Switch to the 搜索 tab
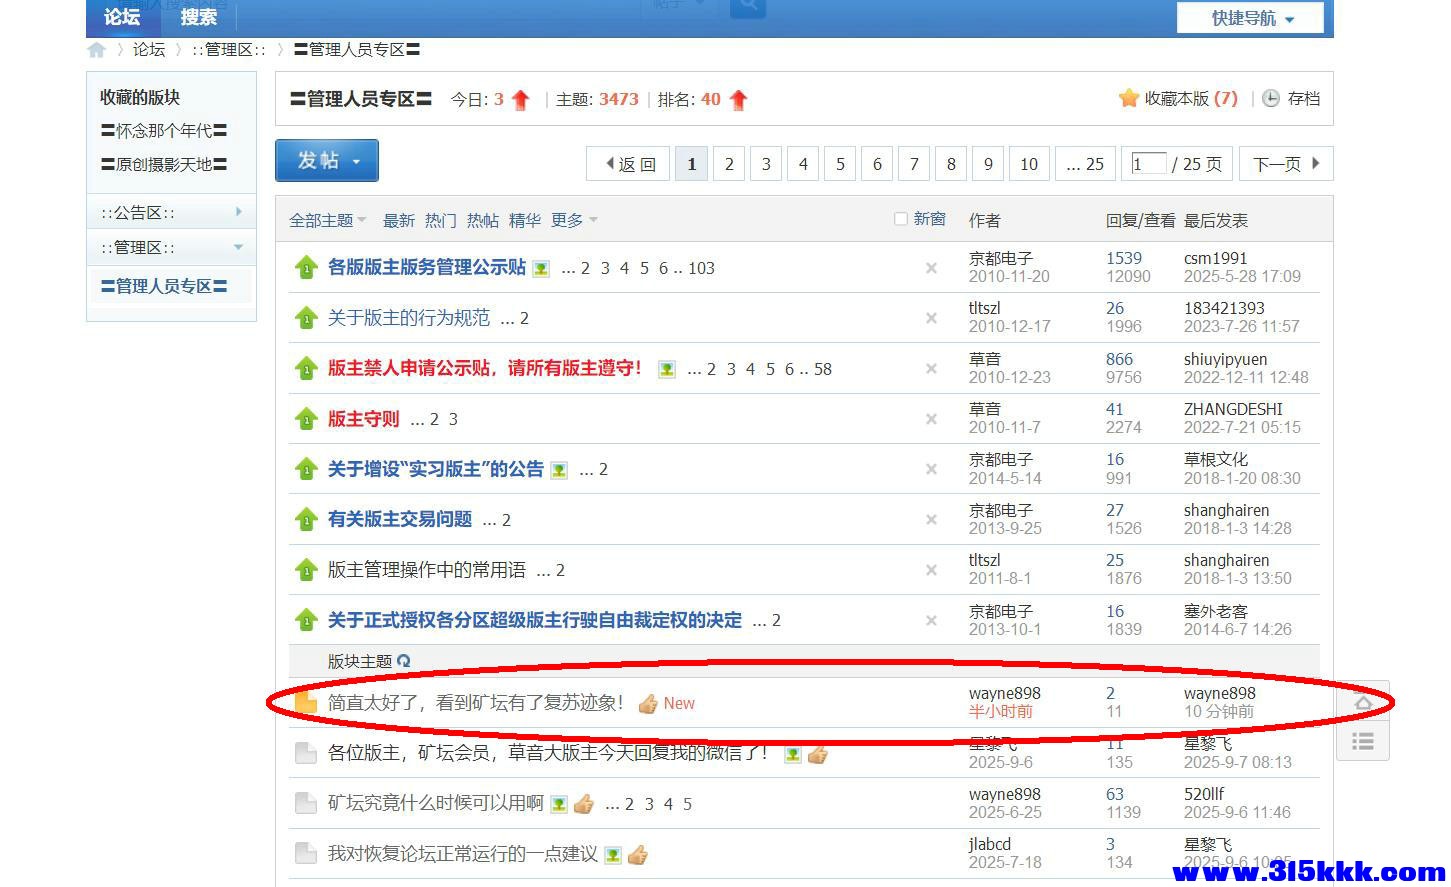The height and width of the screenshot is (887, 1451). click(197, 17)
